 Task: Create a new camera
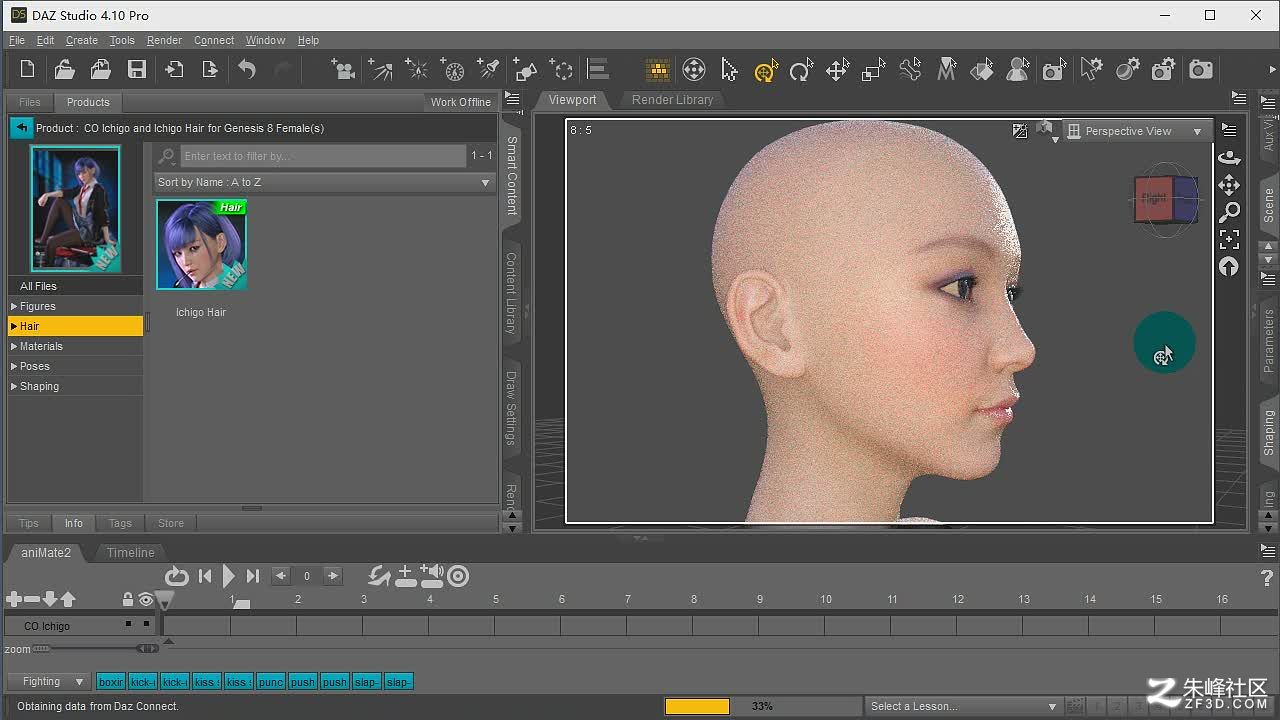344,69
